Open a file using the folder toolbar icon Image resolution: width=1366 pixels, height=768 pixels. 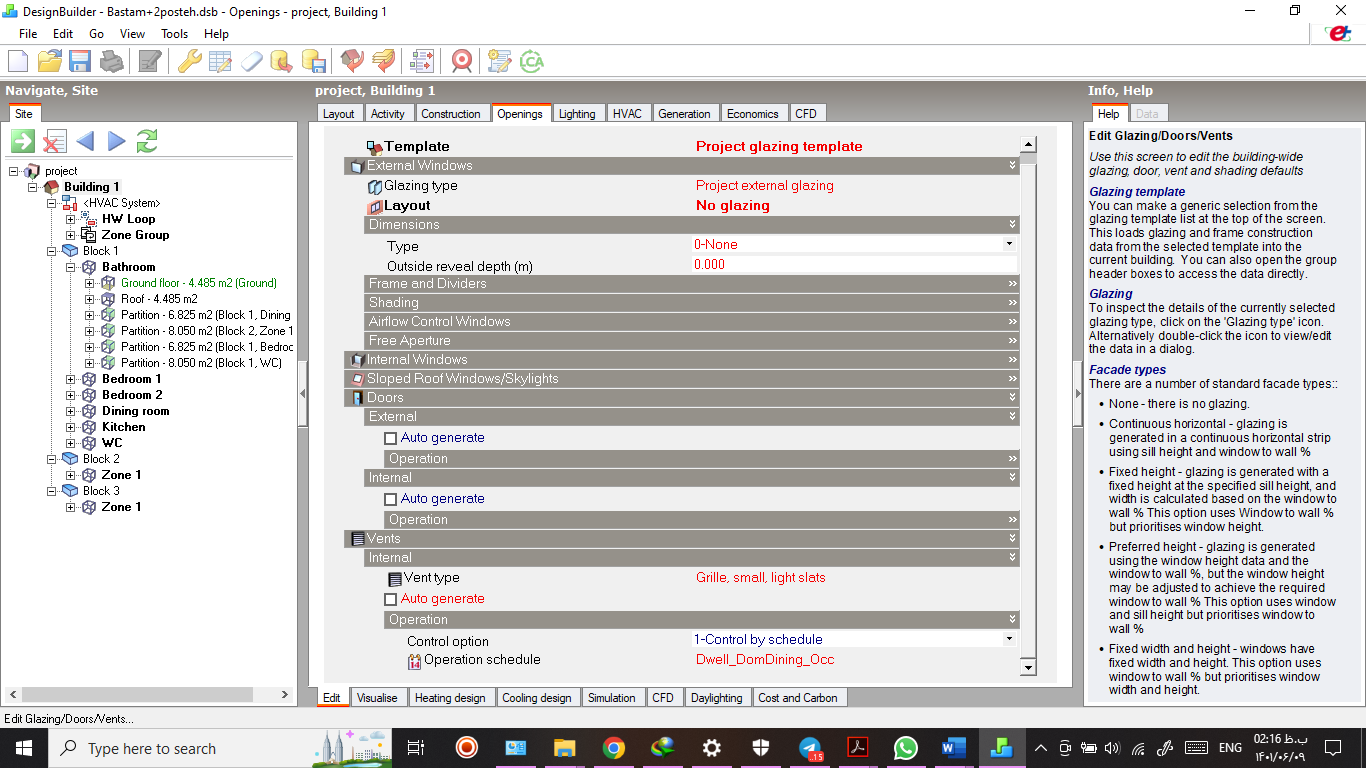49,61
